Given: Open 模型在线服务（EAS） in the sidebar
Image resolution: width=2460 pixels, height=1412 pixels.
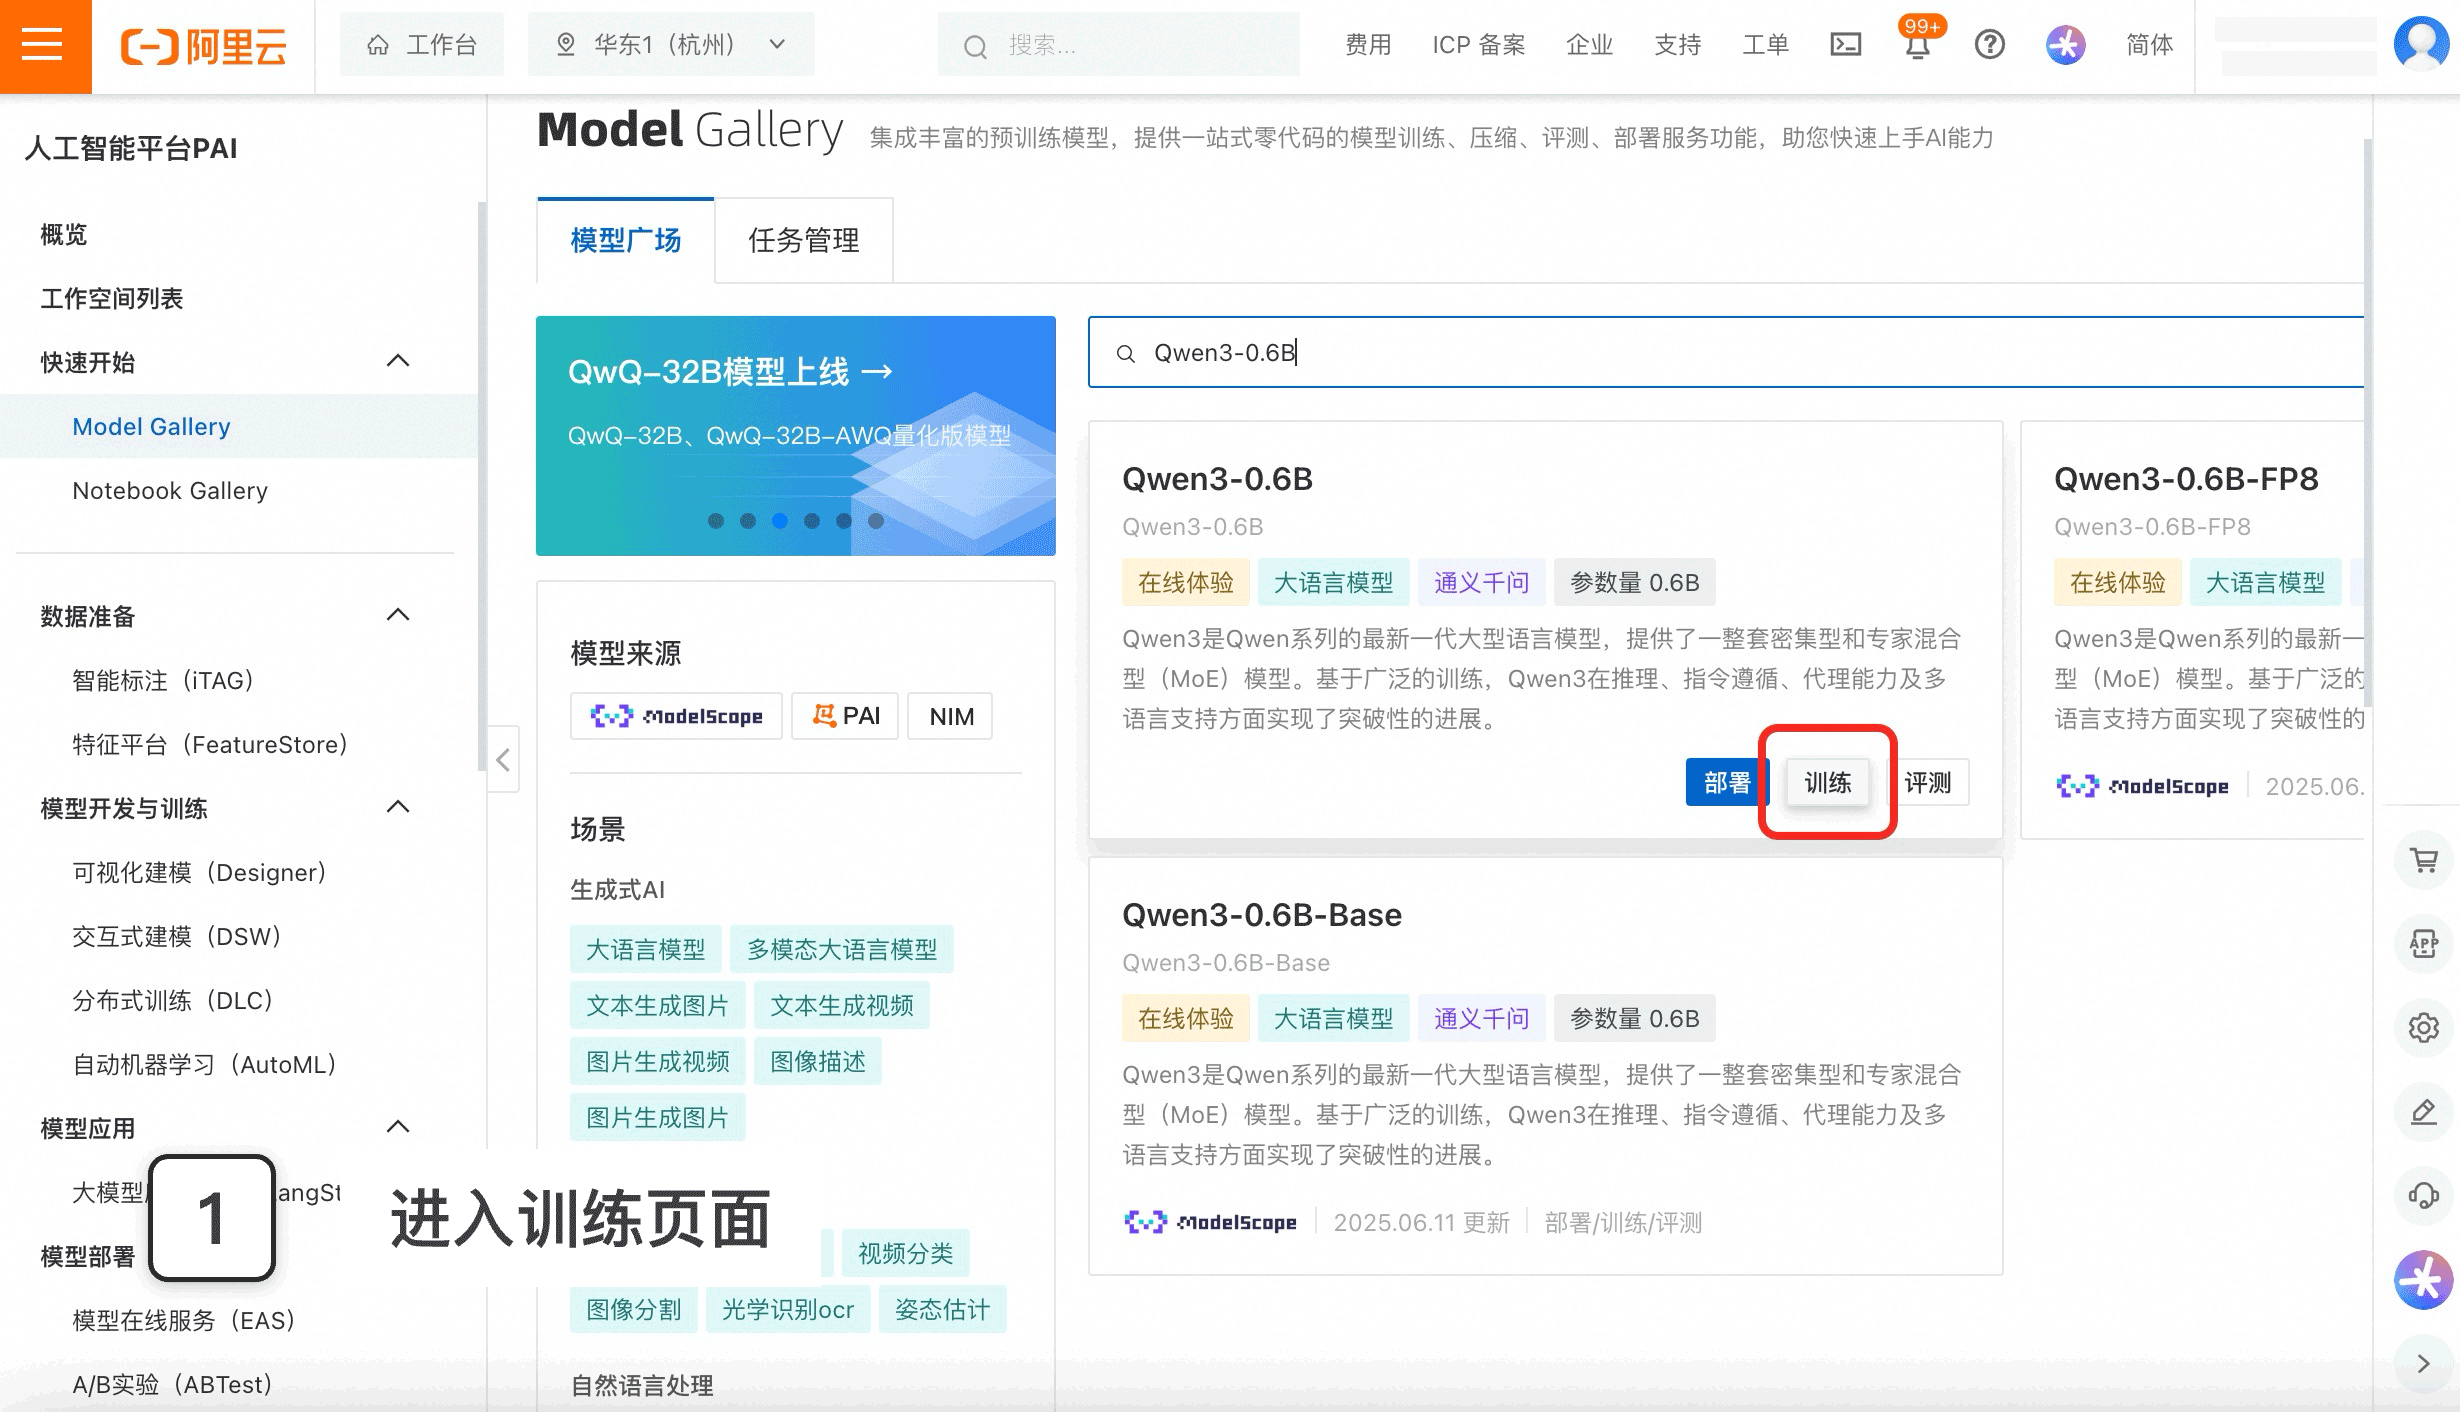Looking at the screenshot, I should pyautogui.click(x=185, y=1320).
